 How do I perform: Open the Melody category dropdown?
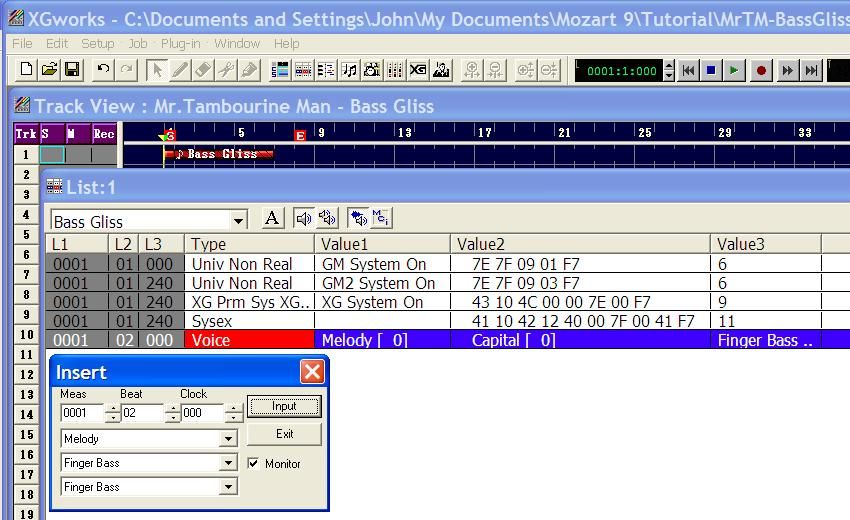[229, 438]
